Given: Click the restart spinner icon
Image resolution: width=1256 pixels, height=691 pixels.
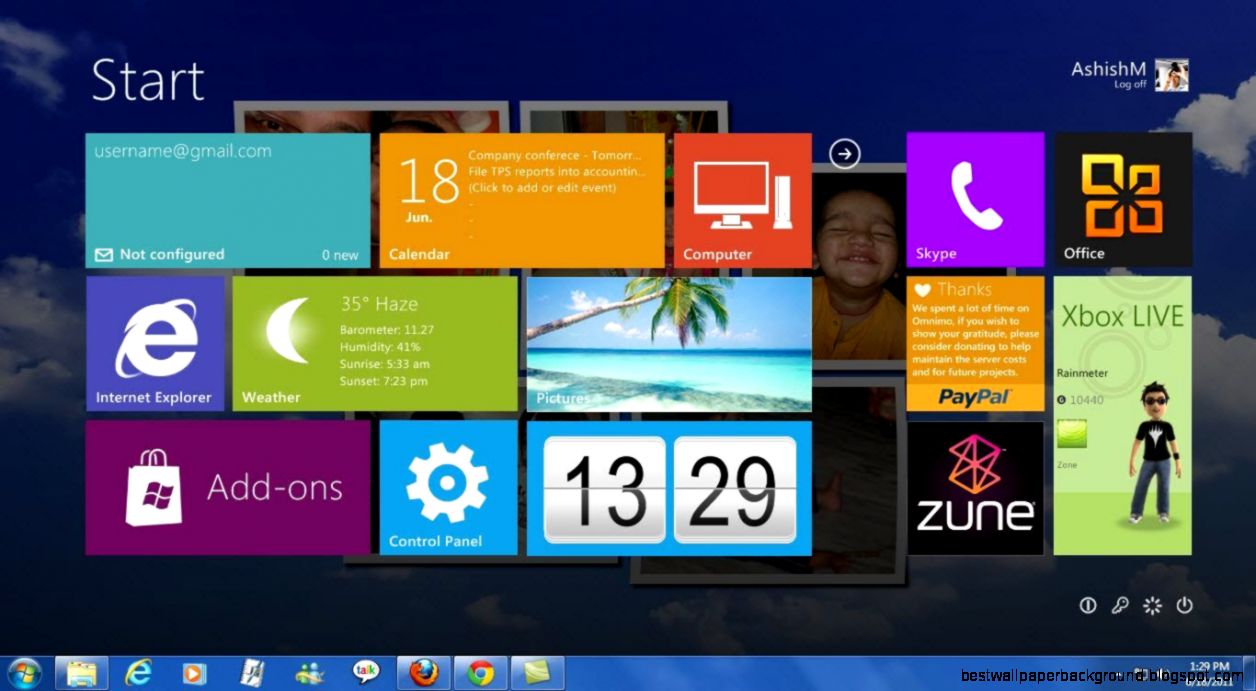Looking at the screenshot, I should (1153, 606).
